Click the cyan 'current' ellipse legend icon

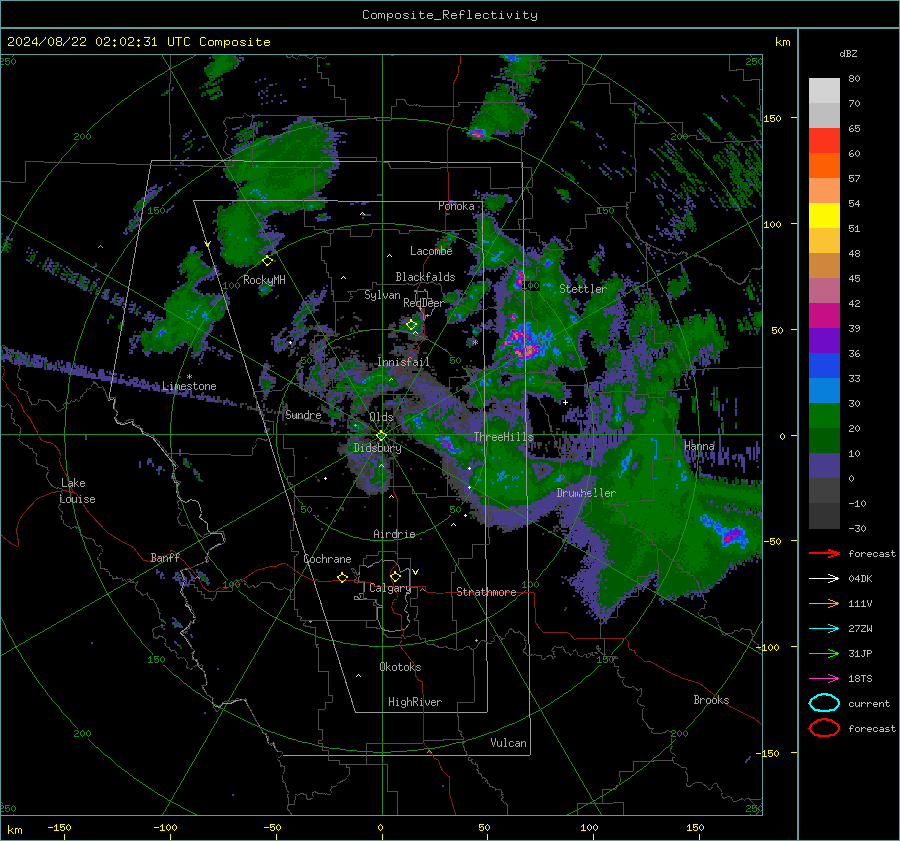[824, 703]
